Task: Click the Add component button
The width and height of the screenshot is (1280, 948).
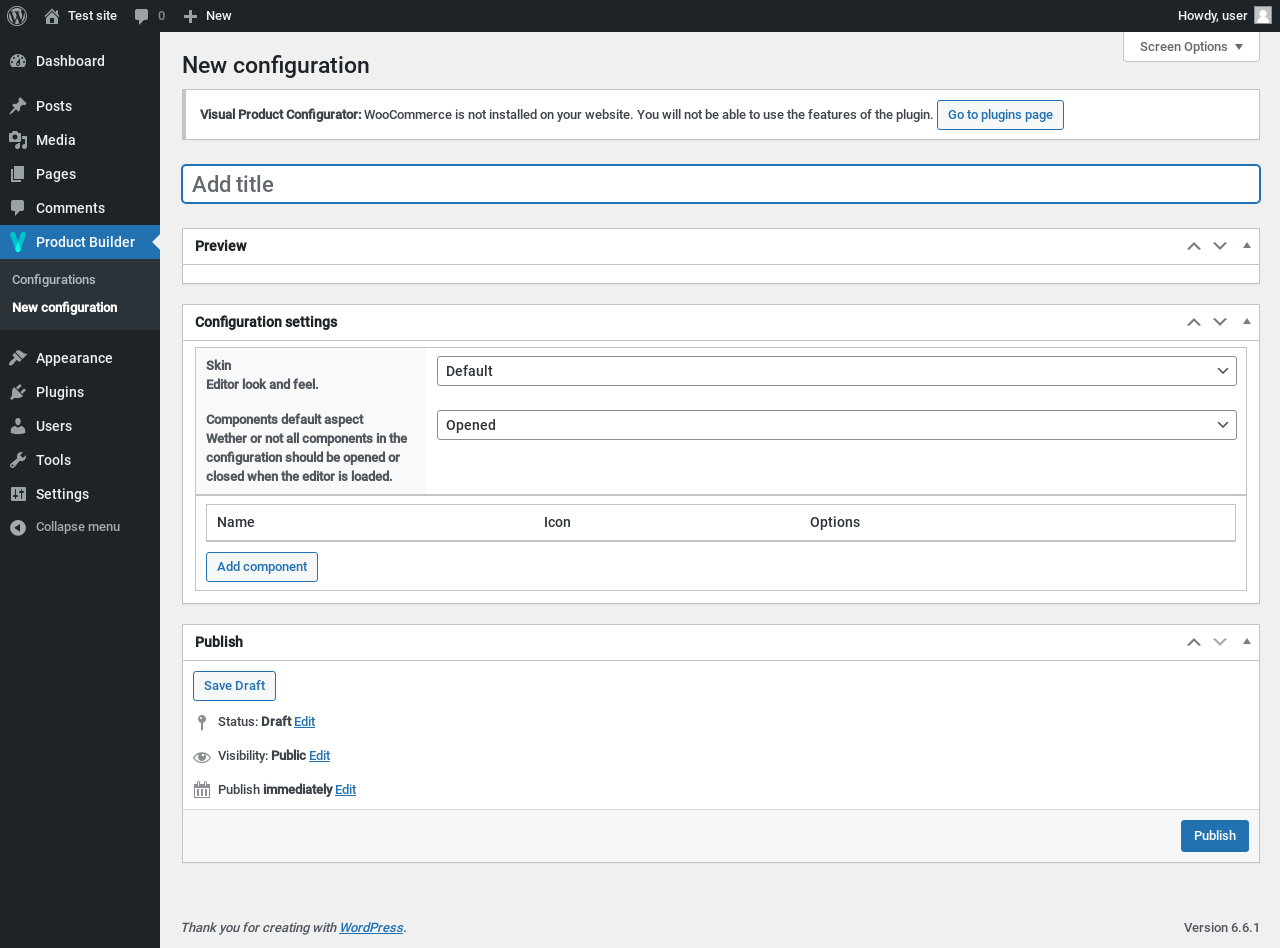Action: point(262,567)
